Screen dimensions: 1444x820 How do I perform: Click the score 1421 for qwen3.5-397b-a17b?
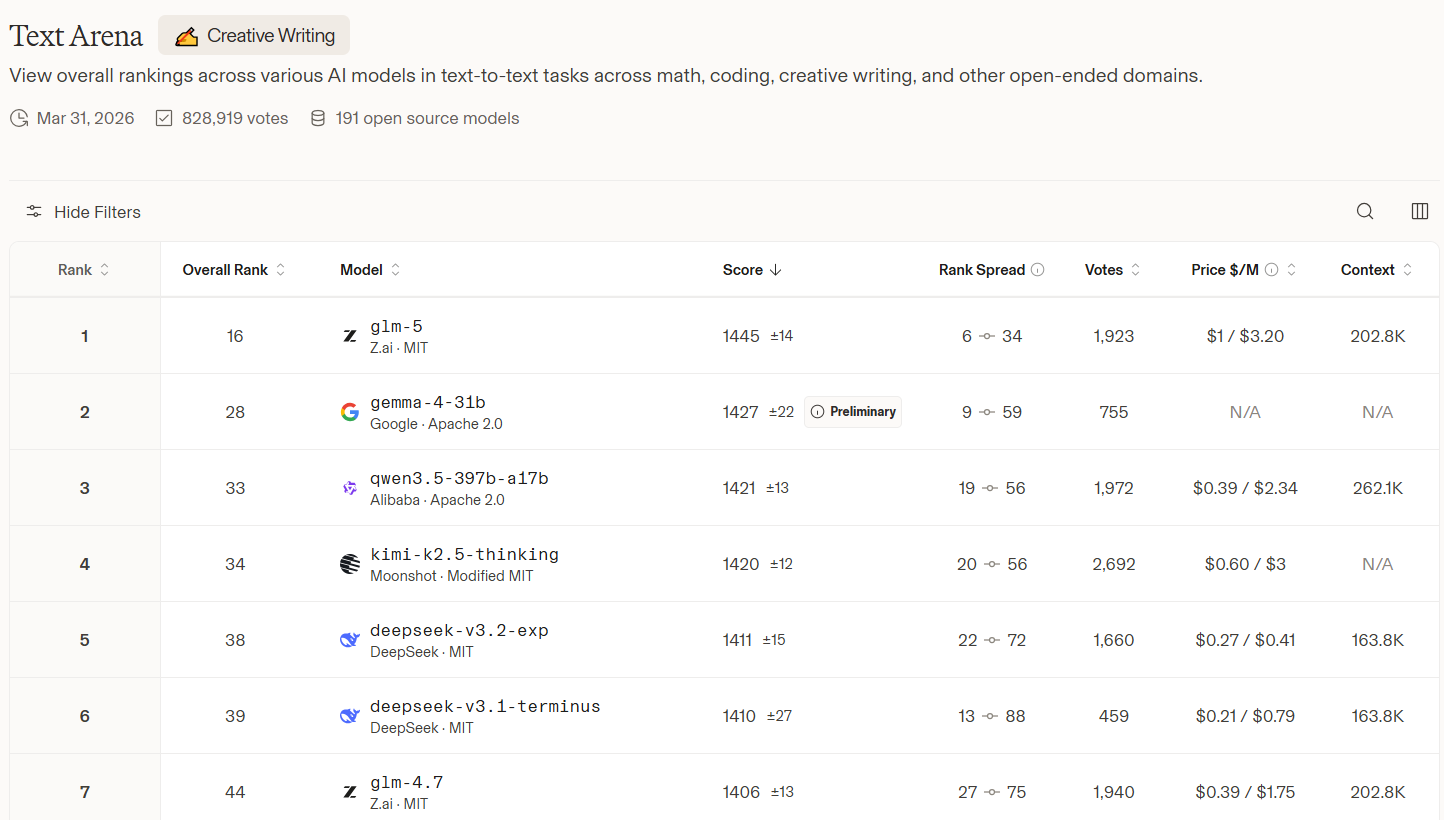739,488
